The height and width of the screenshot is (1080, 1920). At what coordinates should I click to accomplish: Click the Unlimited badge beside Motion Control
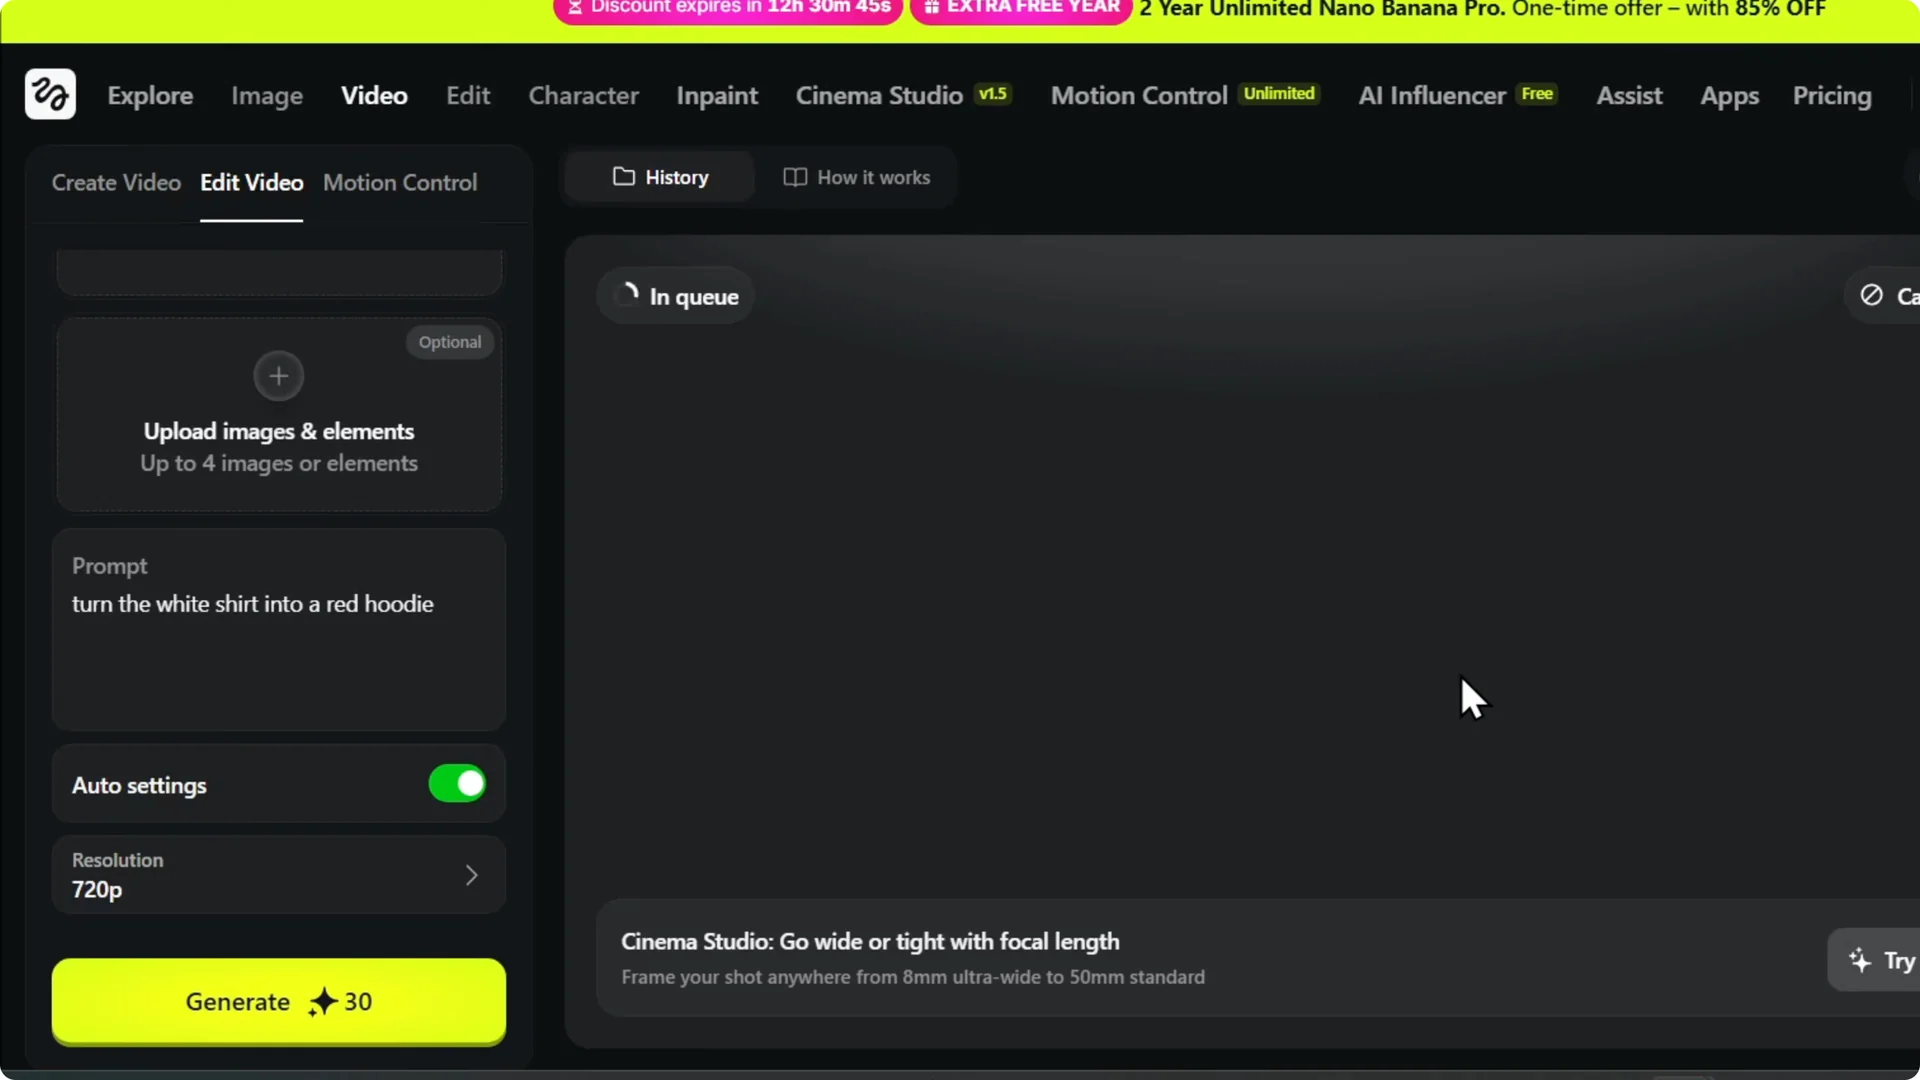point(1279,93)
